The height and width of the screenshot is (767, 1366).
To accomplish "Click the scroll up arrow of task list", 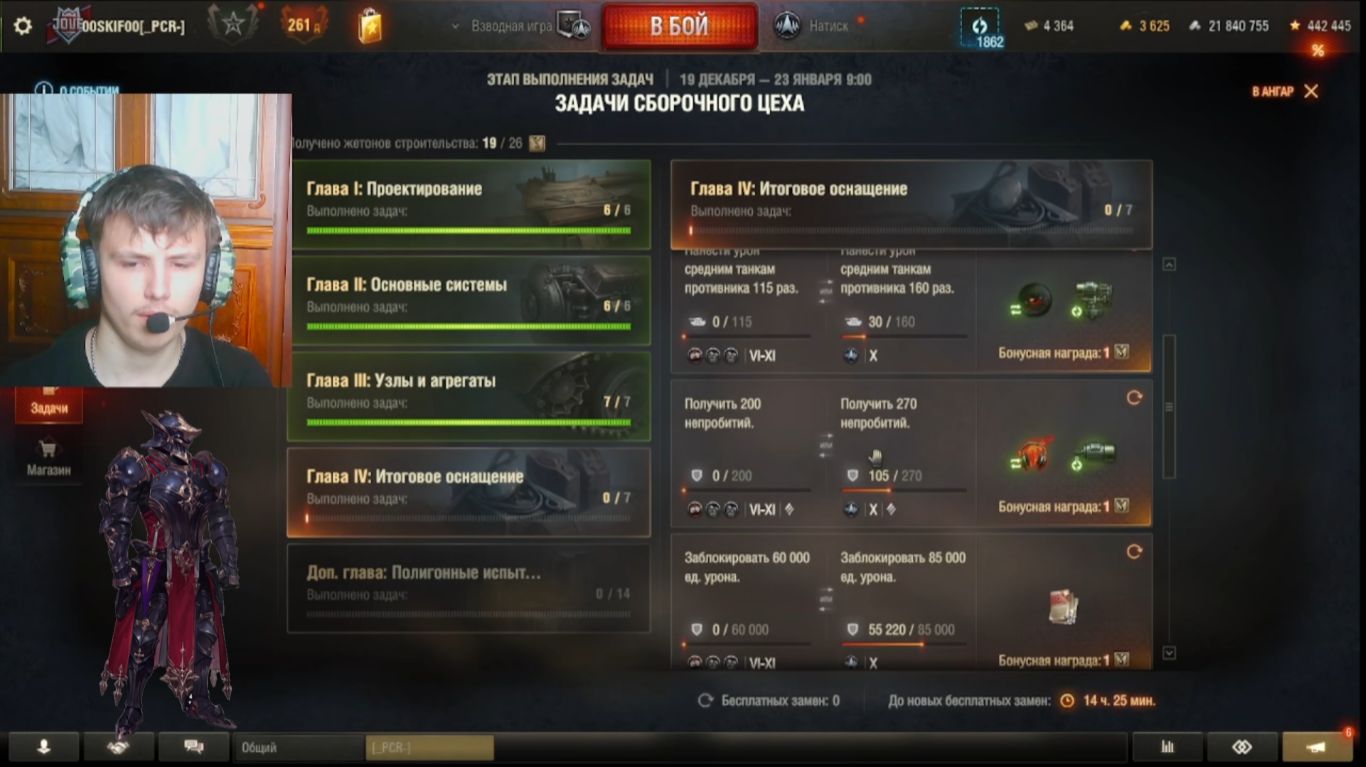I will coord(1169,264).
